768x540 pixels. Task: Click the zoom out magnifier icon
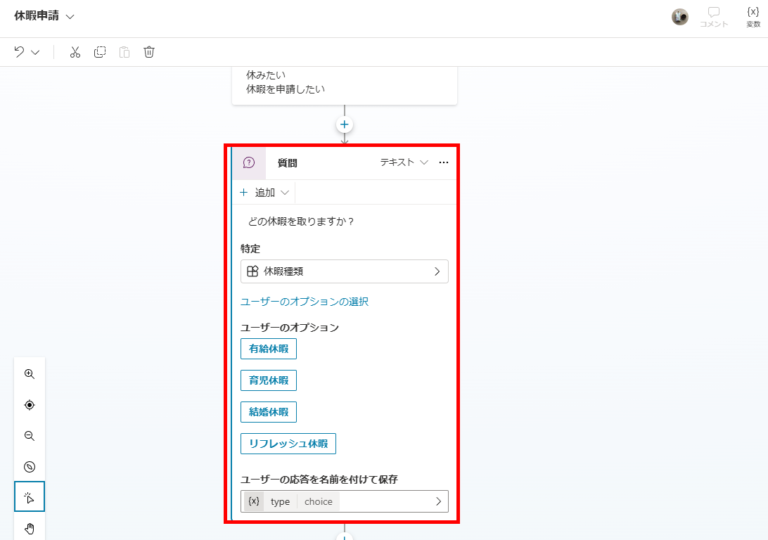(29, 436)
